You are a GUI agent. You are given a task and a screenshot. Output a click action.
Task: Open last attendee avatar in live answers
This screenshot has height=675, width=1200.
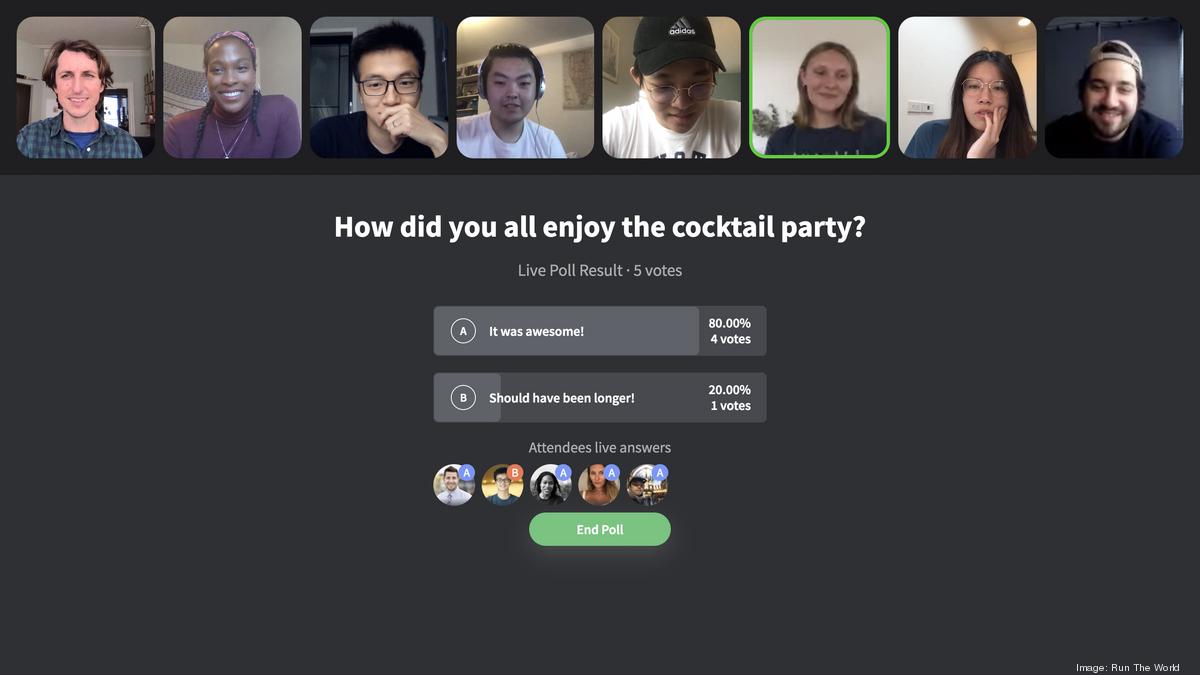click(x=648, y=484)
